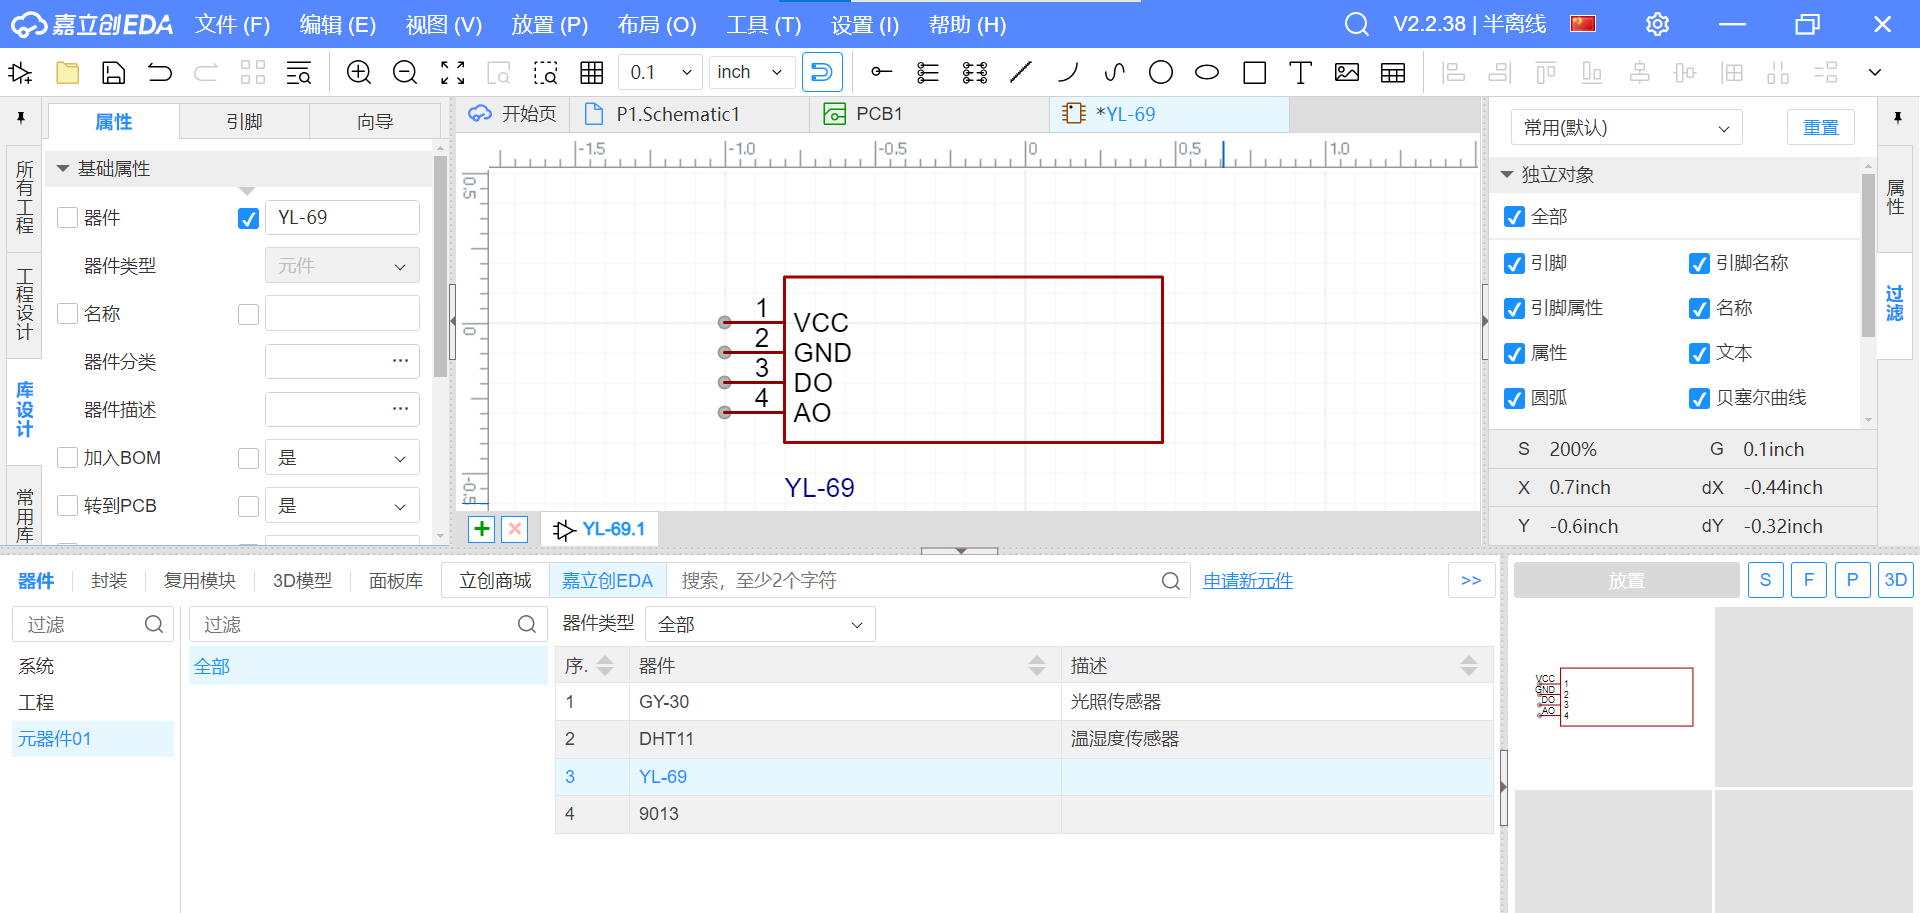Toggle the 转到PCB checkbox
Image resolution: width=1920 pixels, height=913 pixels.
tap(68, 505)
